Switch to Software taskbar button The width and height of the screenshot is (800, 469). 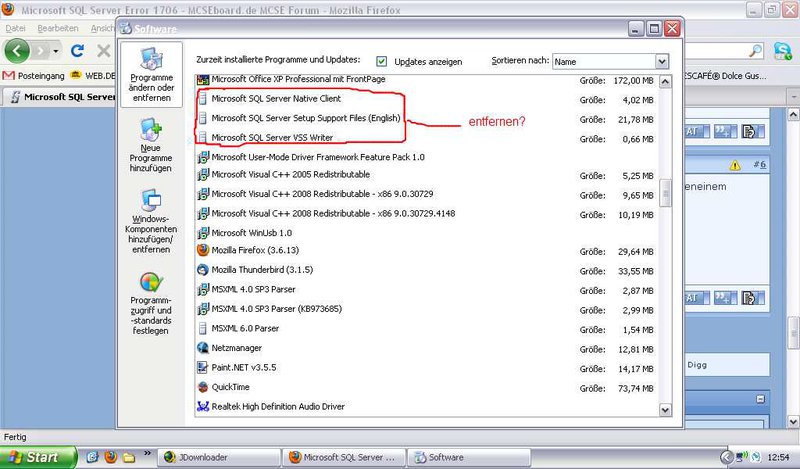(x=468, y=457)
